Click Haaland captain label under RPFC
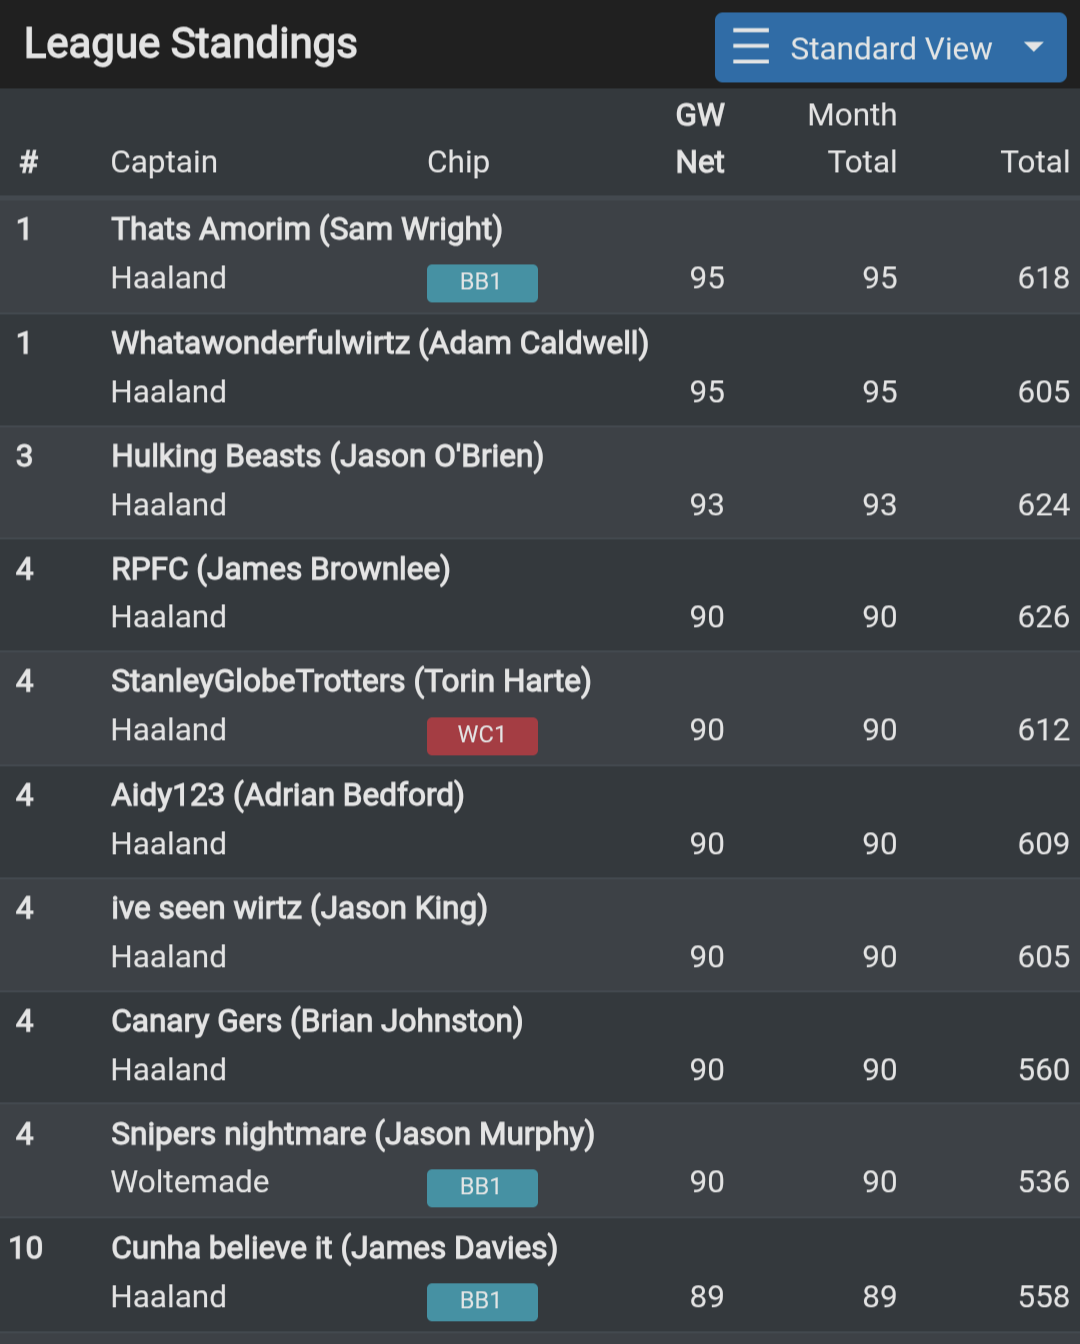 [x=168, y=617]
